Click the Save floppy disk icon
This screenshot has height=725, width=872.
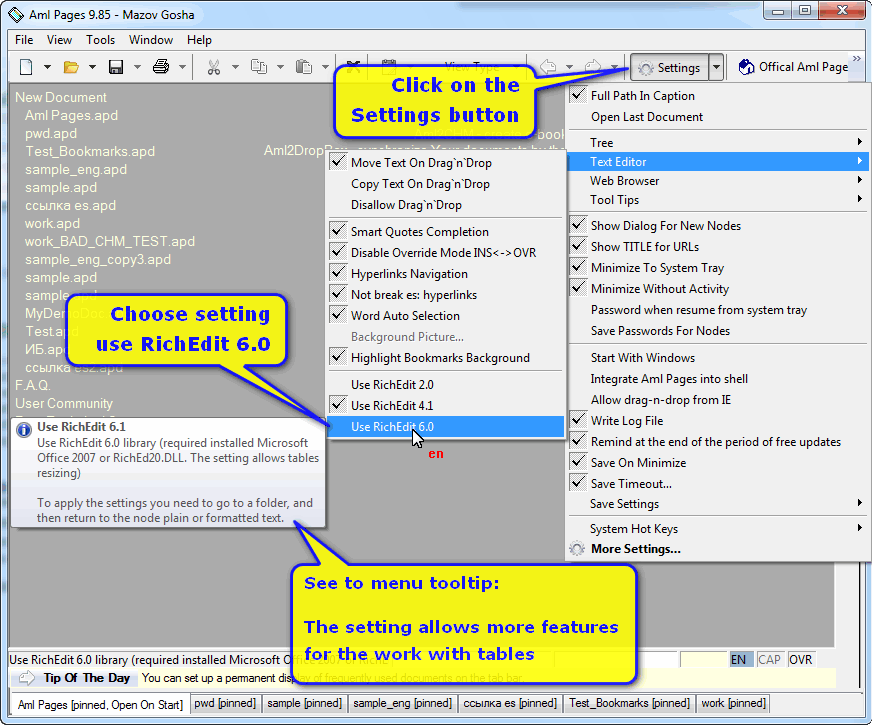(116, 67)
